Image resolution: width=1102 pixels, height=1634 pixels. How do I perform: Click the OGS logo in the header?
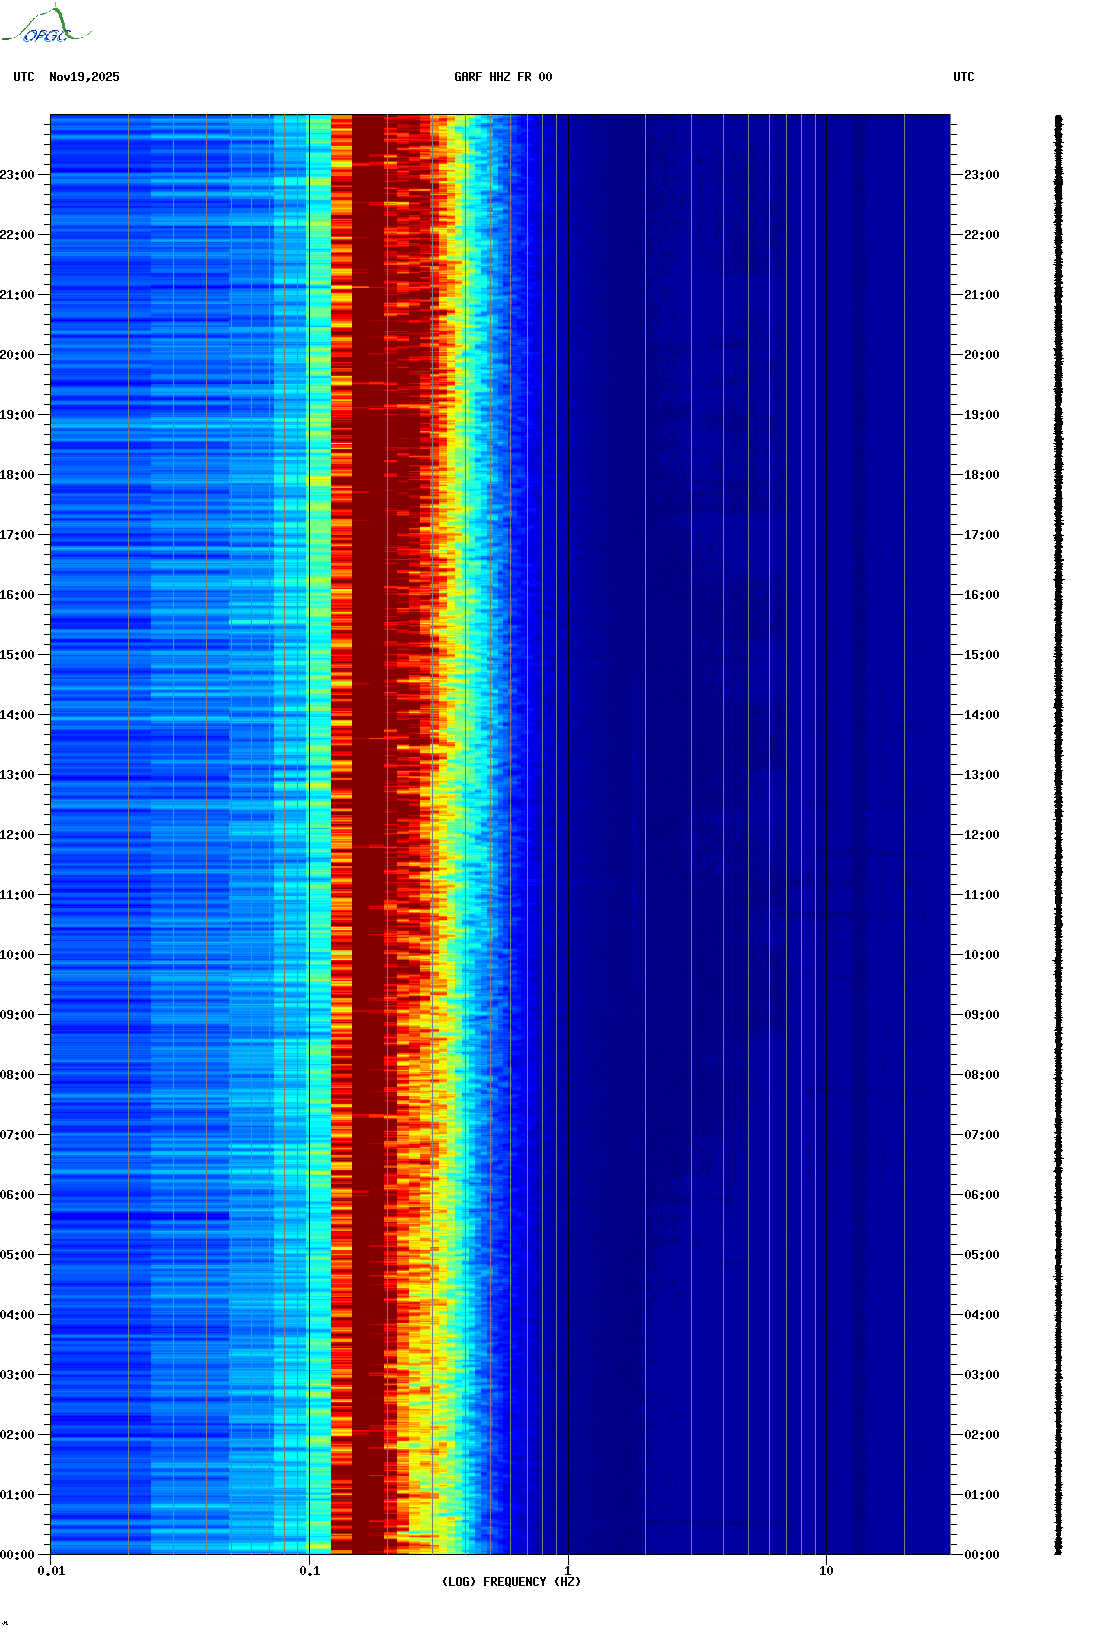[45, 26]
